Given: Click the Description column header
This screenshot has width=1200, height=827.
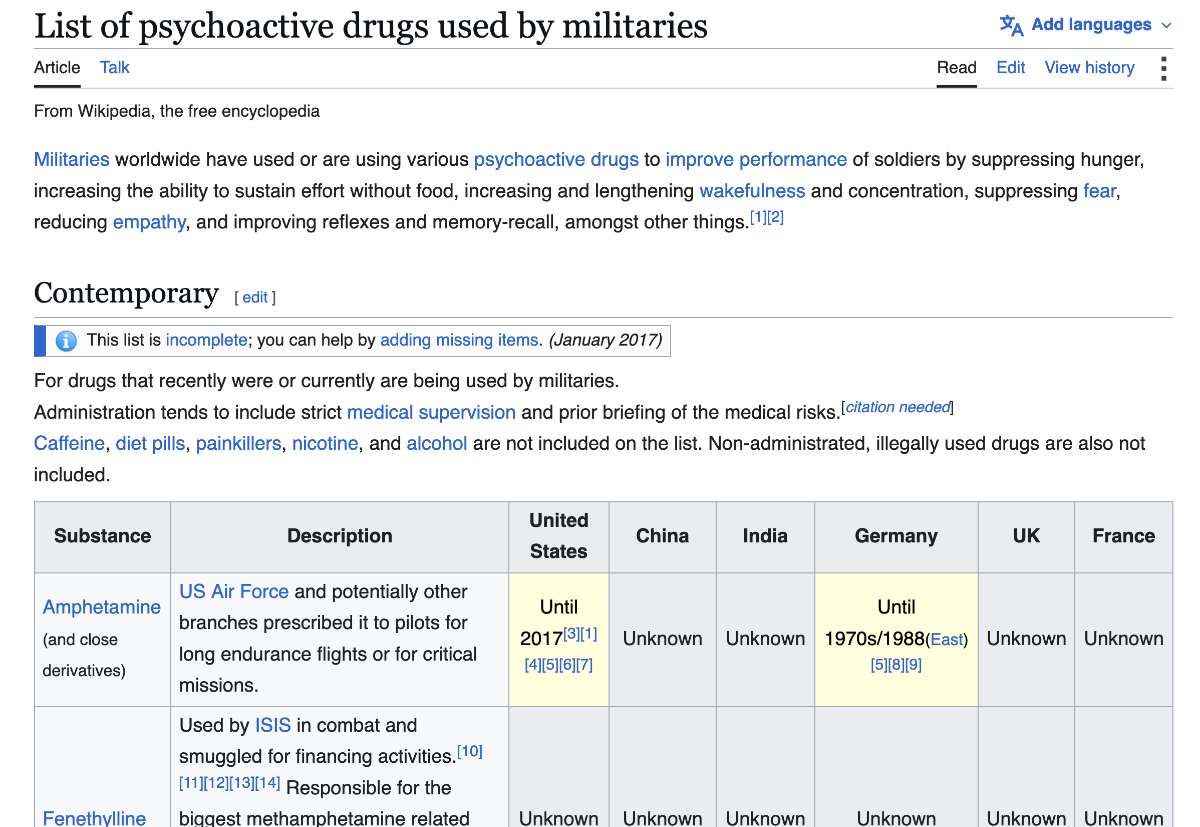Looking at the screenshot, I should 340,536.
